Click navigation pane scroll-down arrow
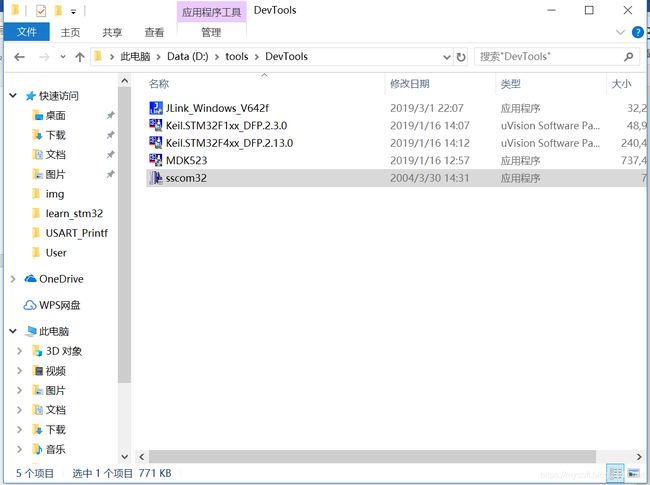The image size is (650, 485). [x=124, y=456]
